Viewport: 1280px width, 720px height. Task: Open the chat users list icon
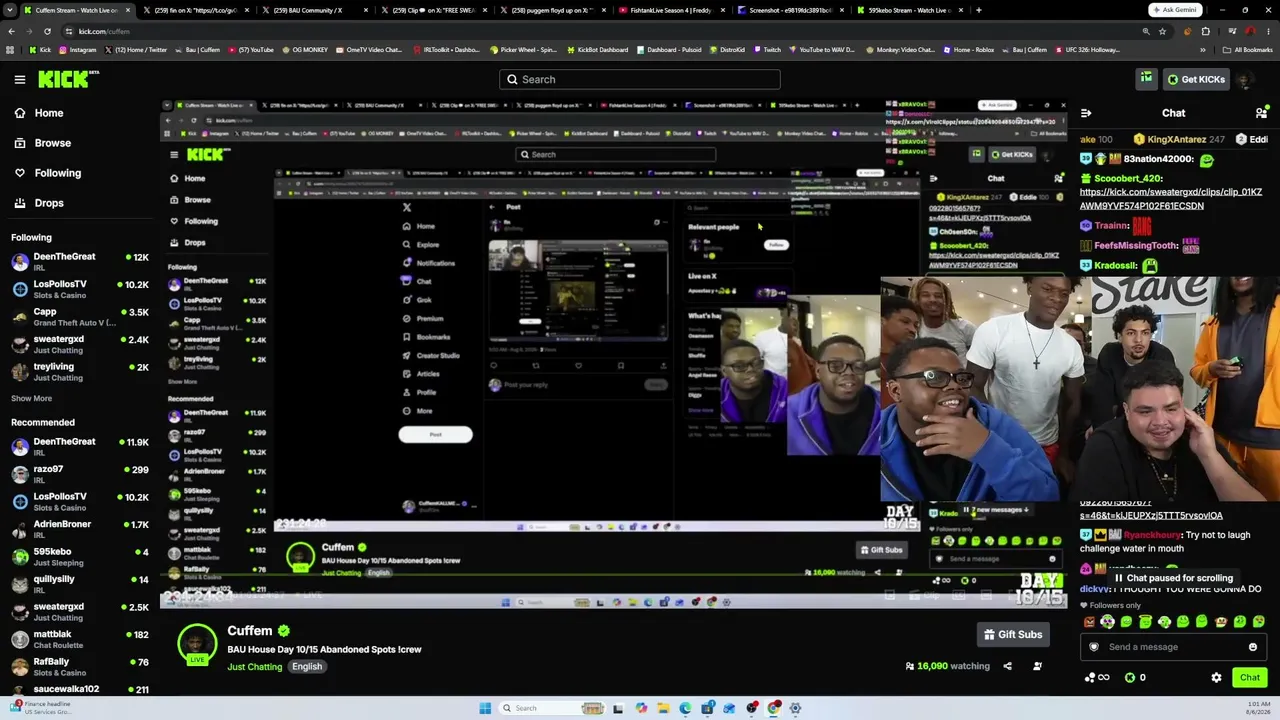pos(1261,113)
